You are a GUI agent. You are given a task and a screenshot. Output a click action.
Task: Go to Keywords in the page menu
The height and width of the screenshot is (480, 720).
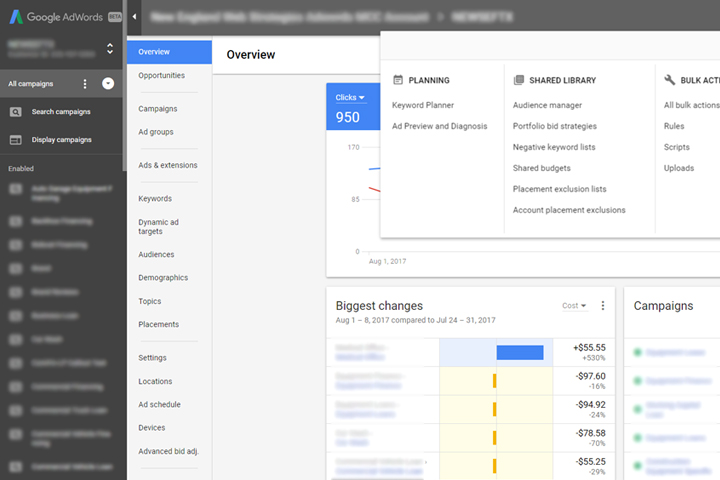tap(155, 199)
